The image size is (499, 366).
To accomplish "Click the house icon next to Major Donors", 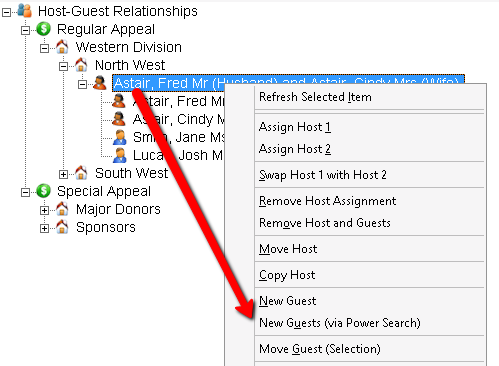I will pos(62,209).
